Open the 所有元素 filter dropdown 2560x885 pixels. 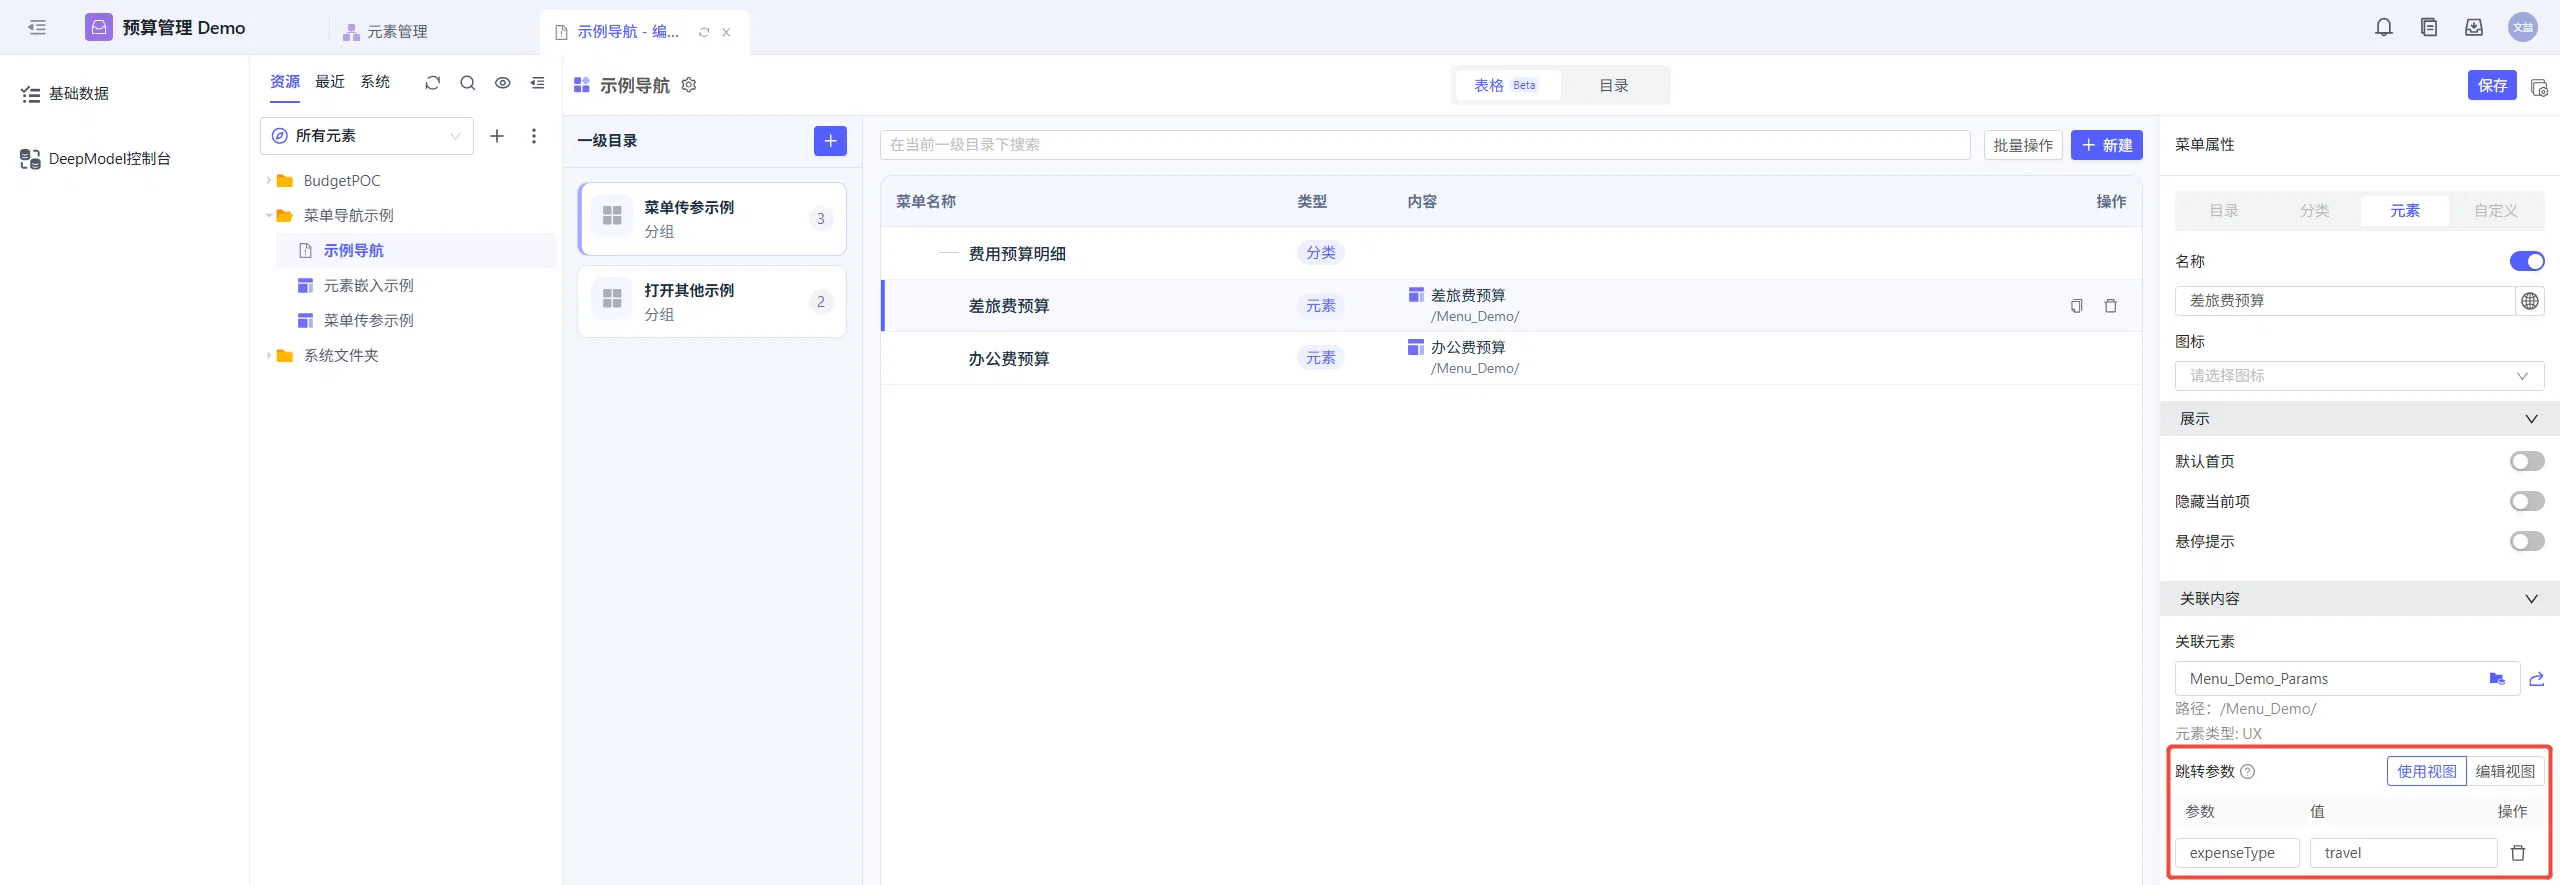coord(367,136)
